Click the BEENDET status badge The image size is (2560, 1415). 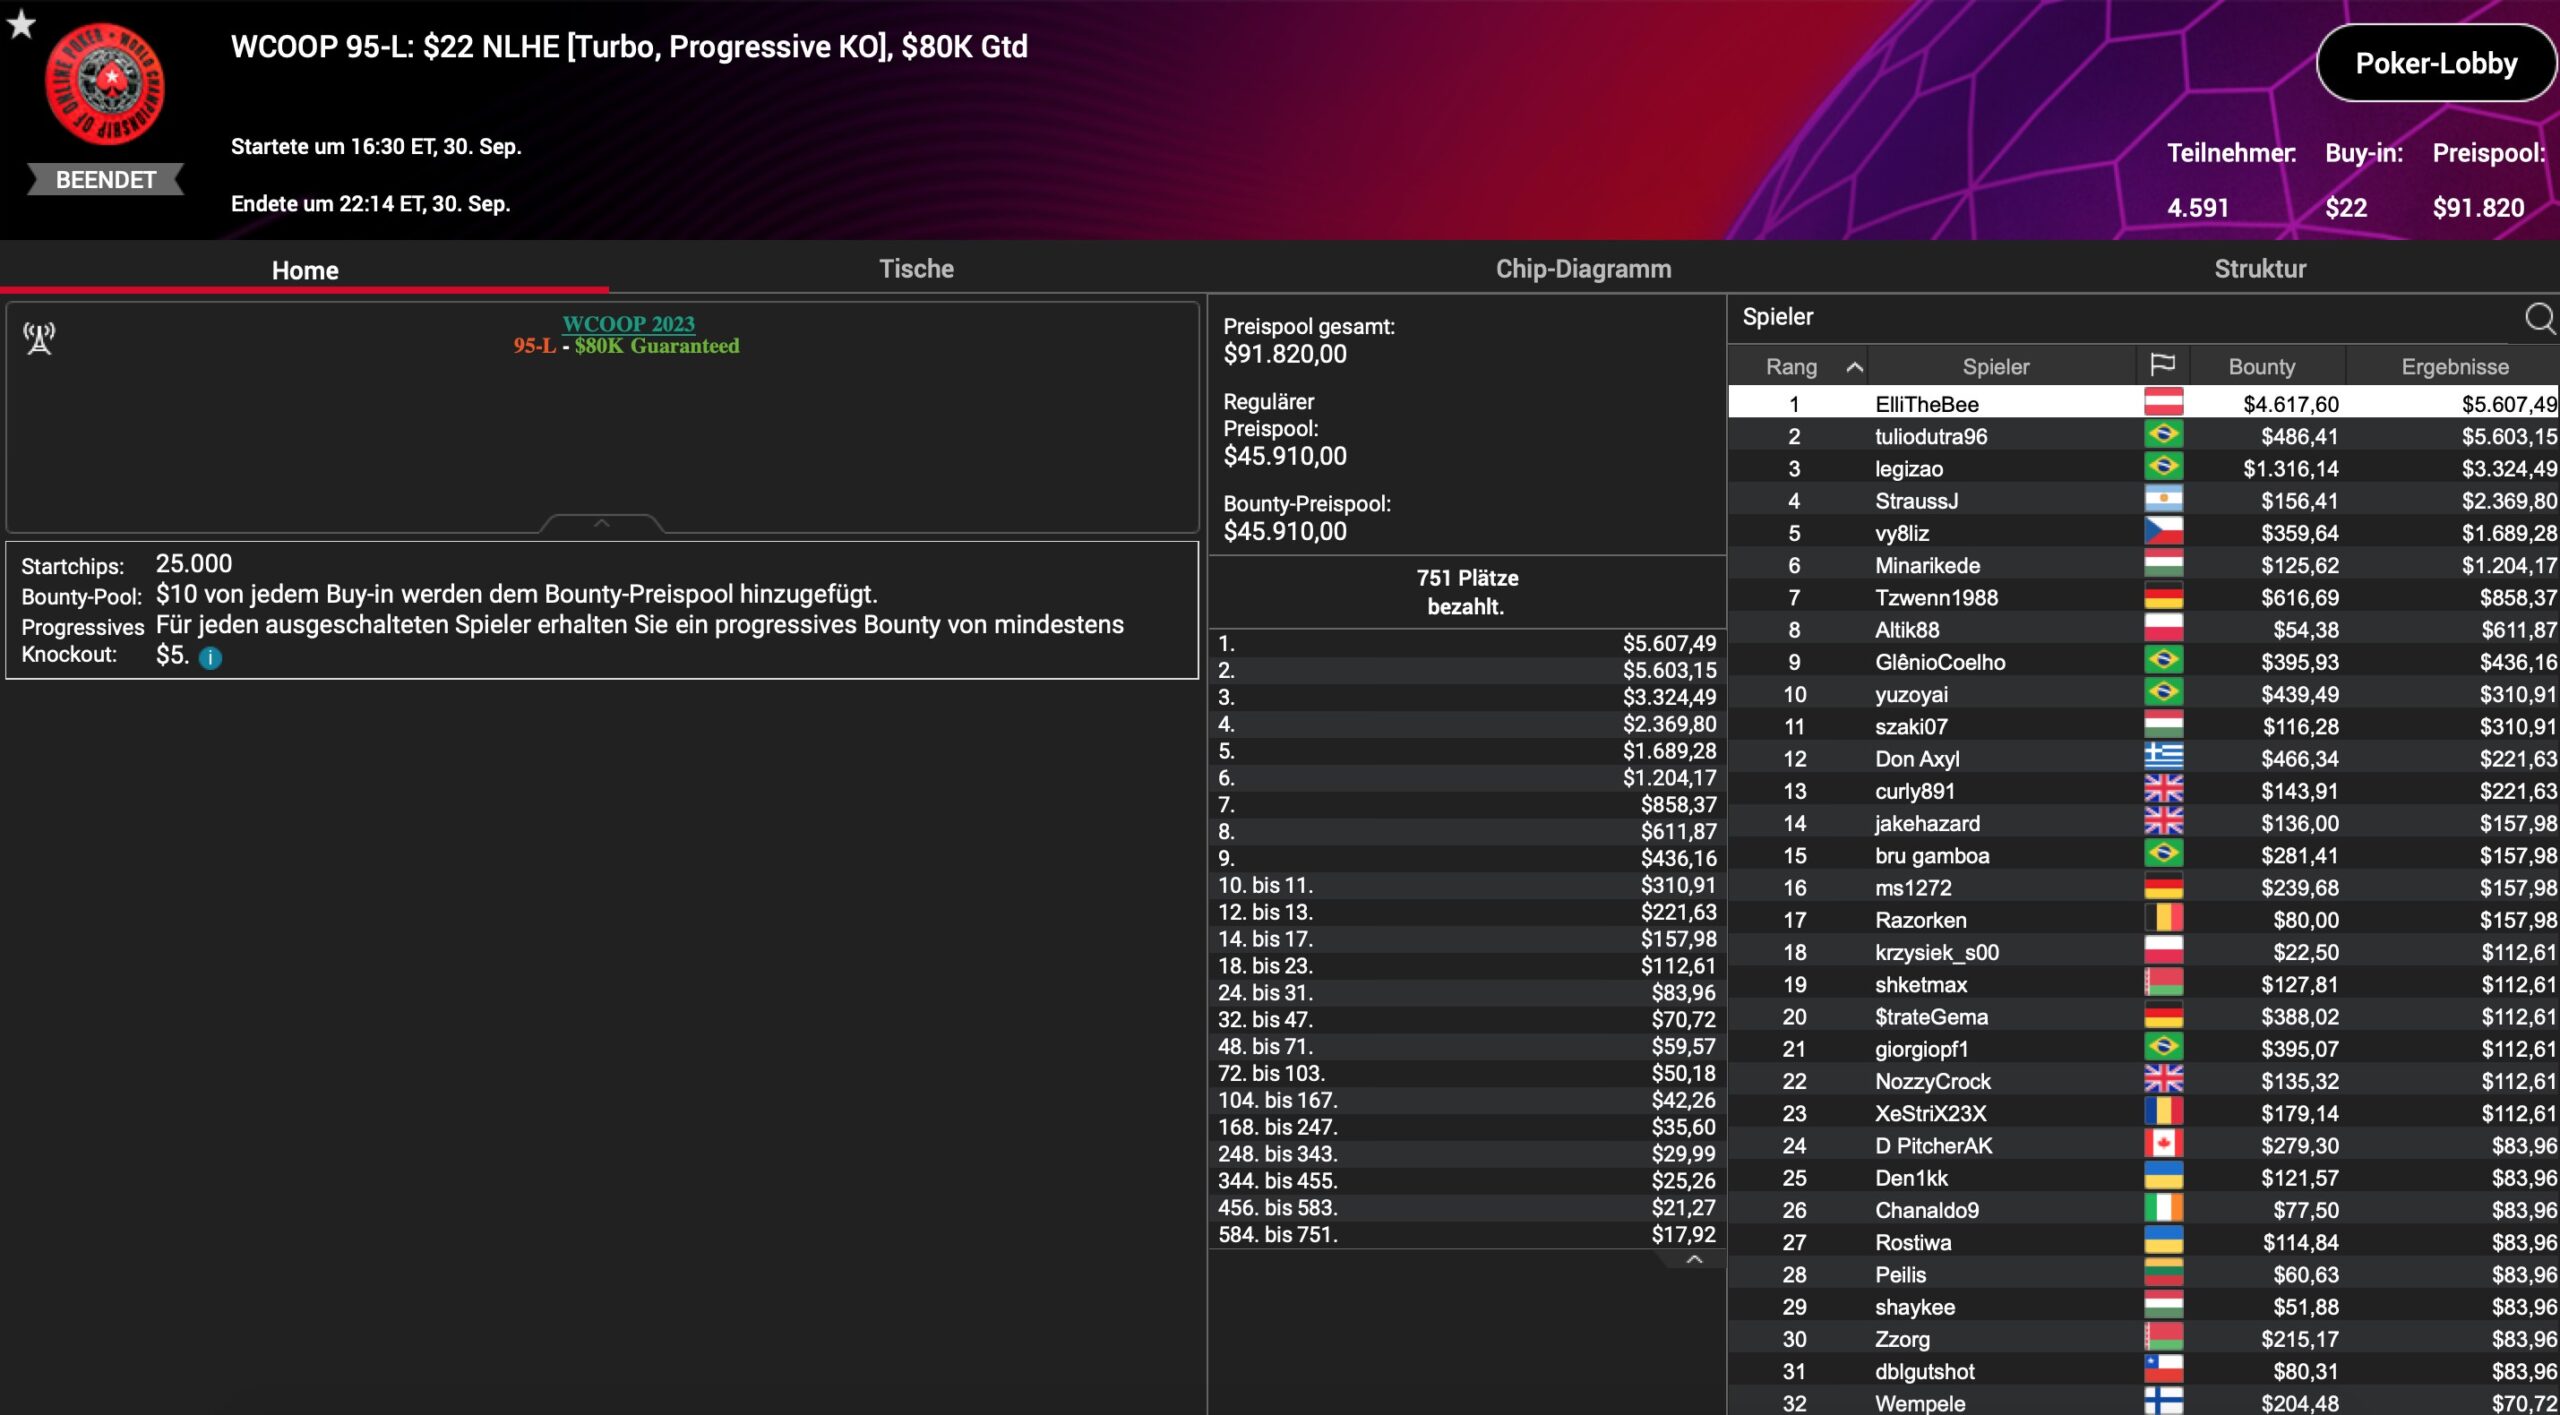coord(105,180)
